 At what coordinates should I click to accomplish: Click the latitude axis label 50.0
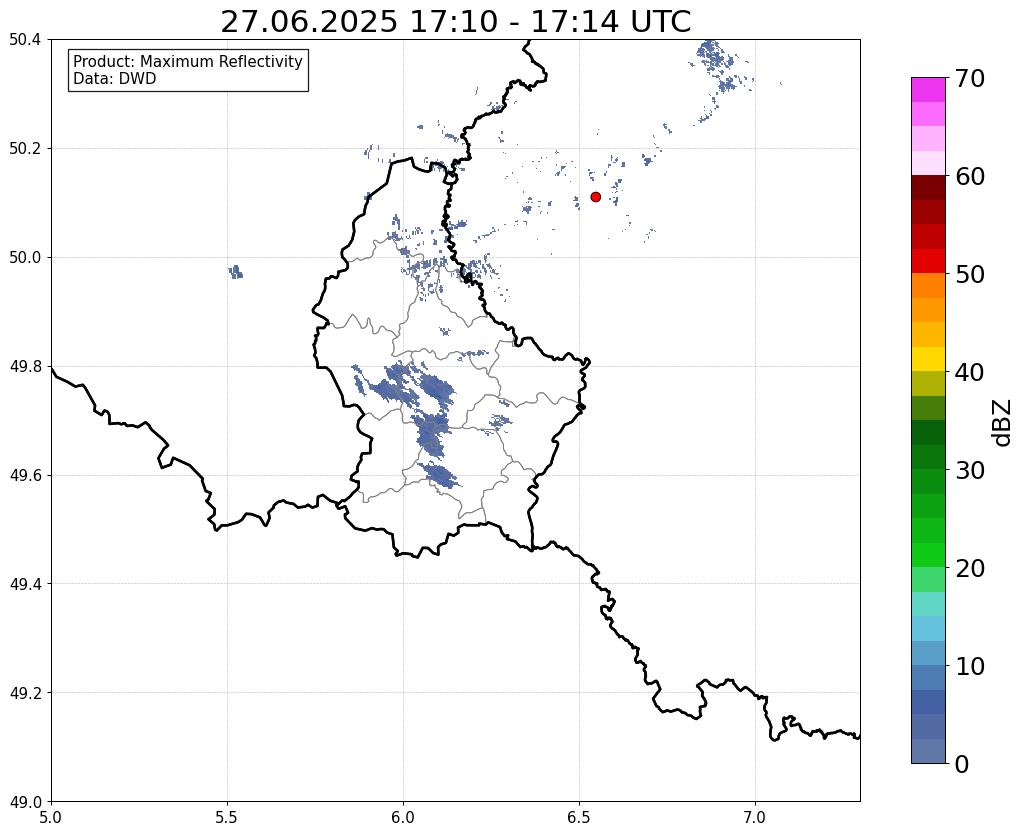tap(25, 257)
